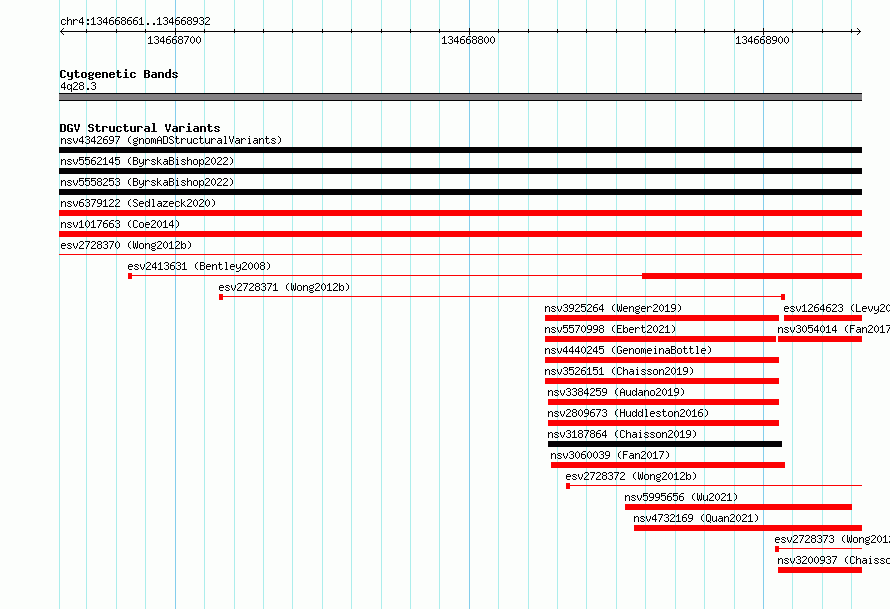Image resolution: width=890 pixels, height=609 pixels.
Task: Click the black bar of nsv4342697
Action: click(x=460, y=150)
